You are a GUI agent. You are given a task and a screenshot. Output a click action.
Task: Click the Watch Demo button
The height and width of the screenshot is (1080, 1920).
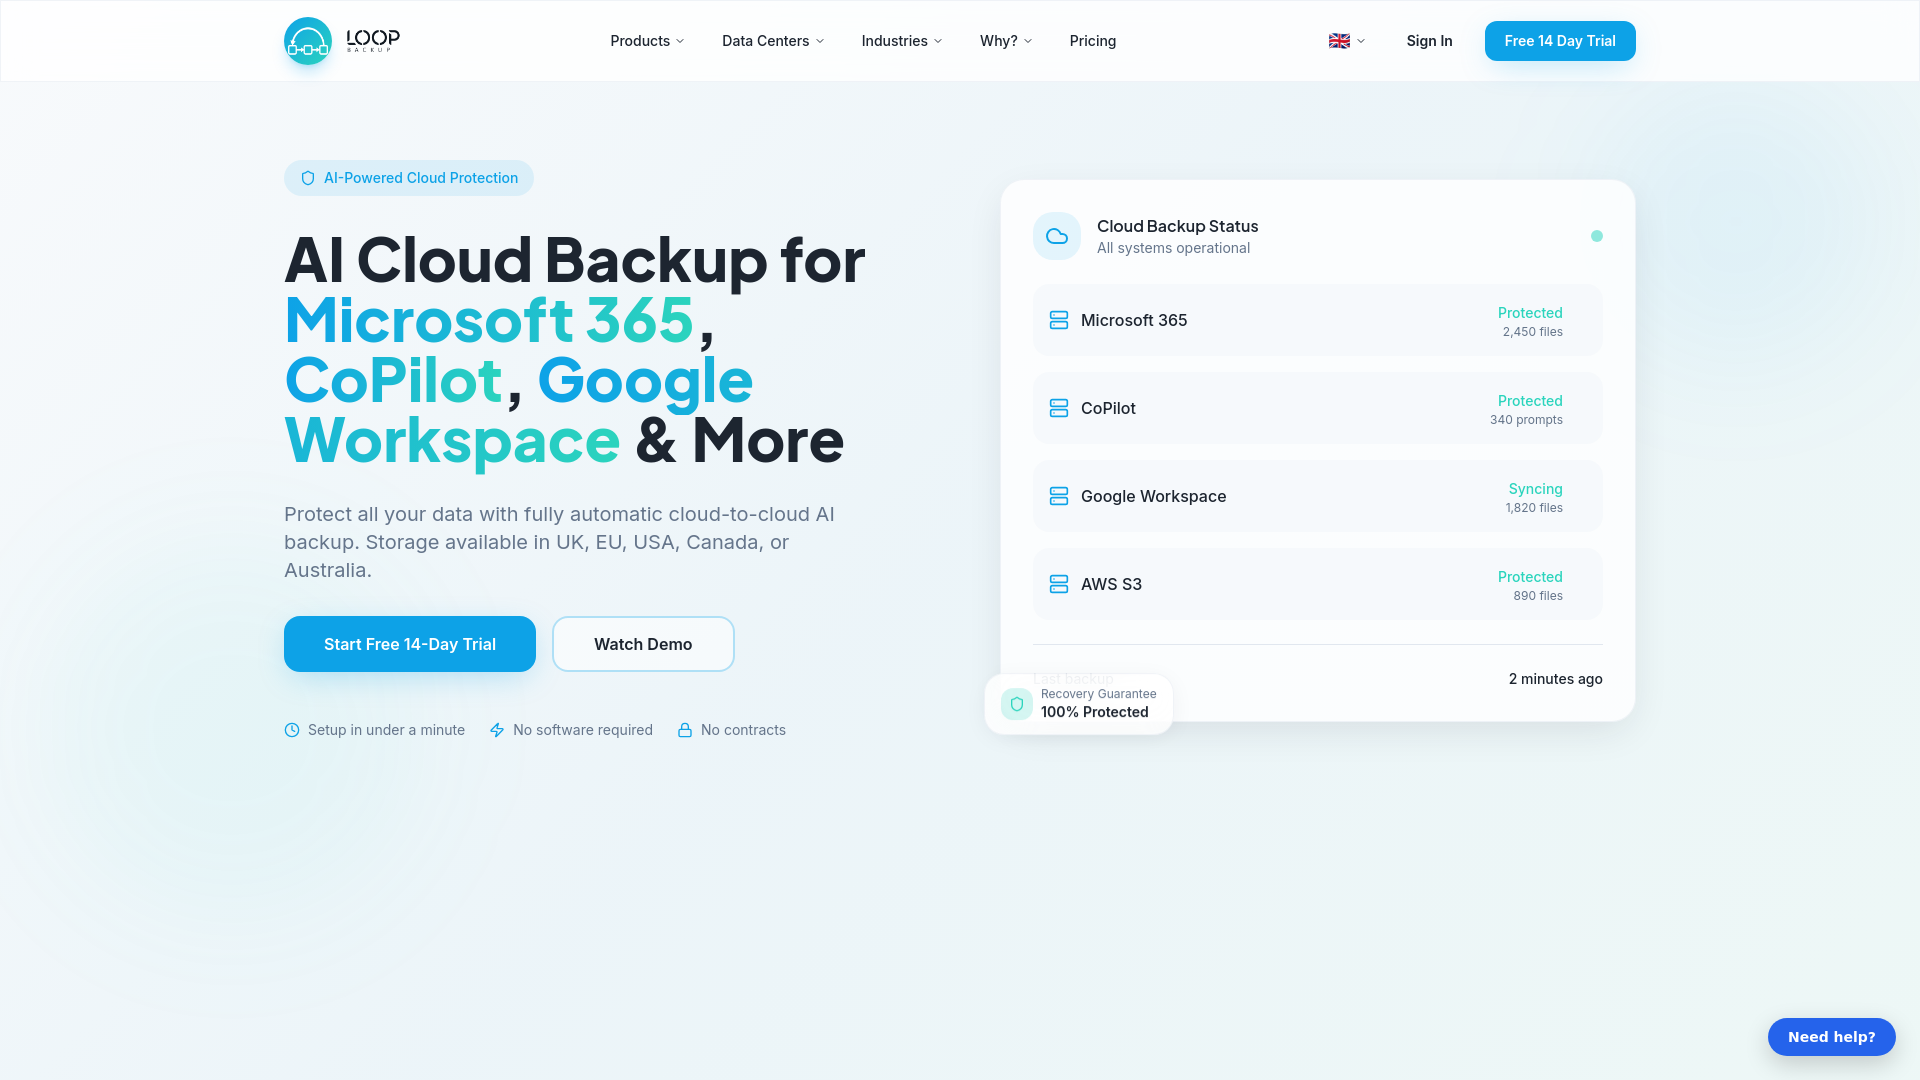point(643,644)
